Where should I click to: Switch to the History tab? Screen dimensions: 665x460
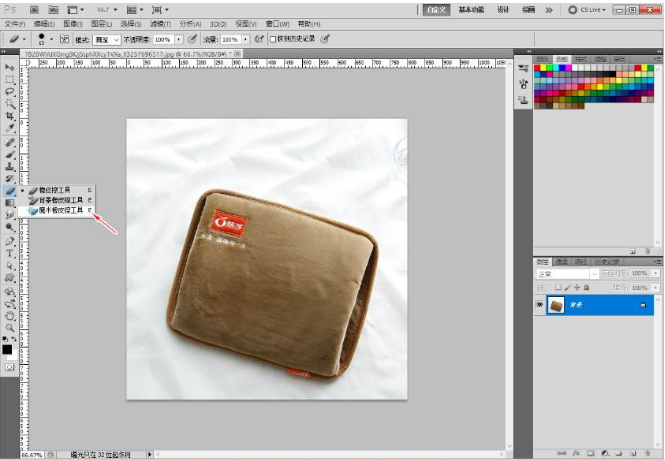(606, 262)
